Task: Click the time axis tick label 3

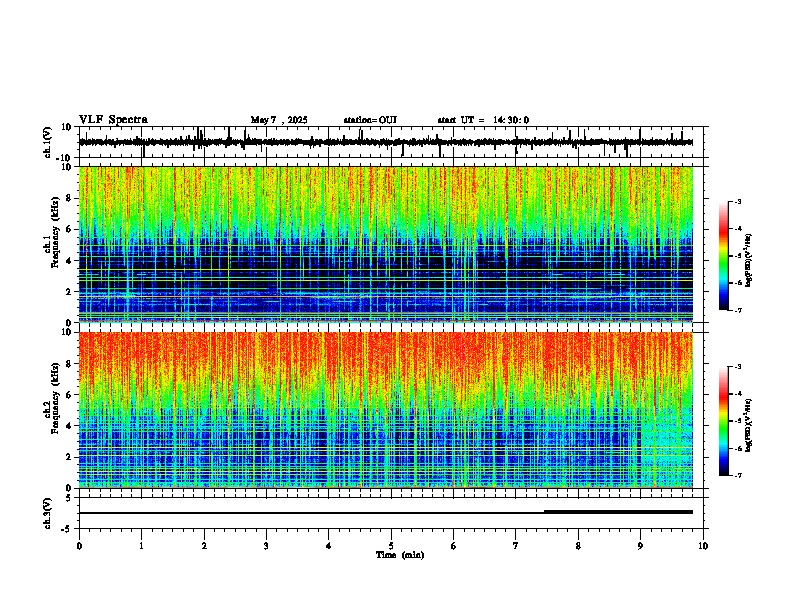Action: (x=267, y=546)
